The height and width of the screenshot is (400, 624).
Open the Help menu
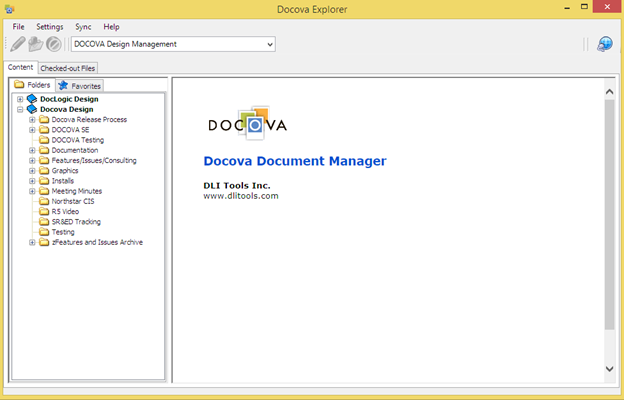[111, 27]
